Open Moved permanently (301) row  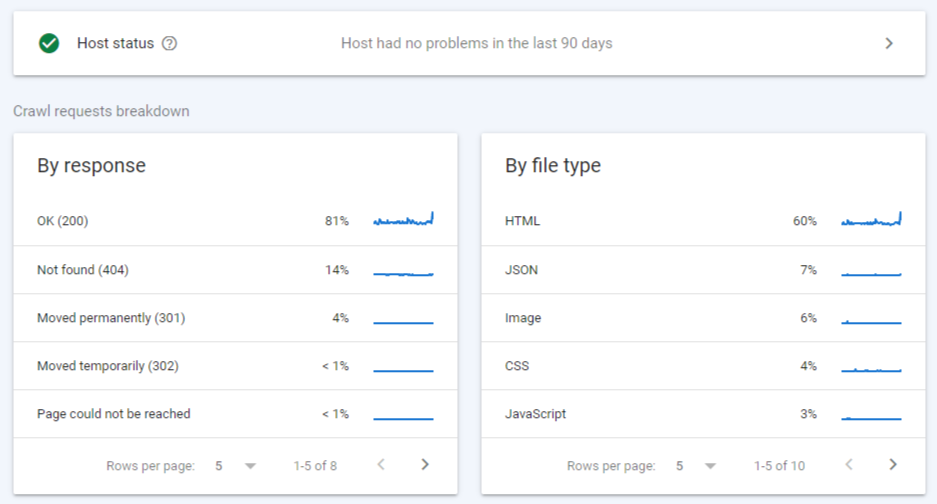111,318
